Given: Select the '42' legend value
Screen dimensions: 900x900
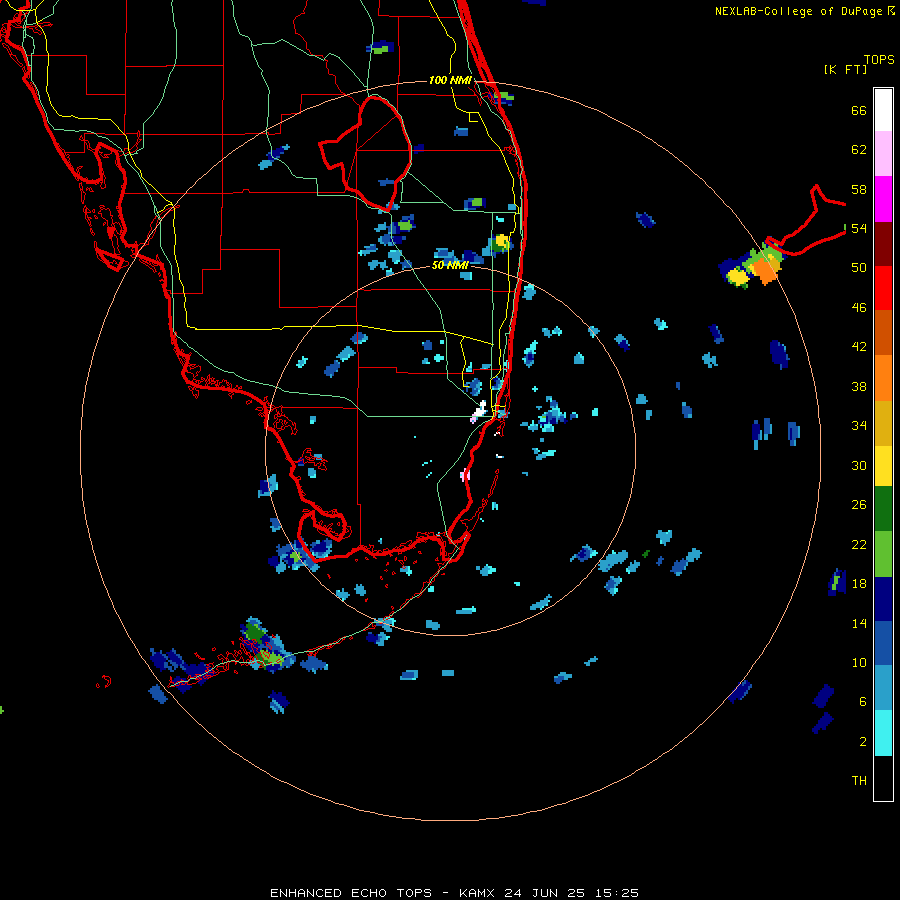Looking at the screenshot, I should point(859,347).
